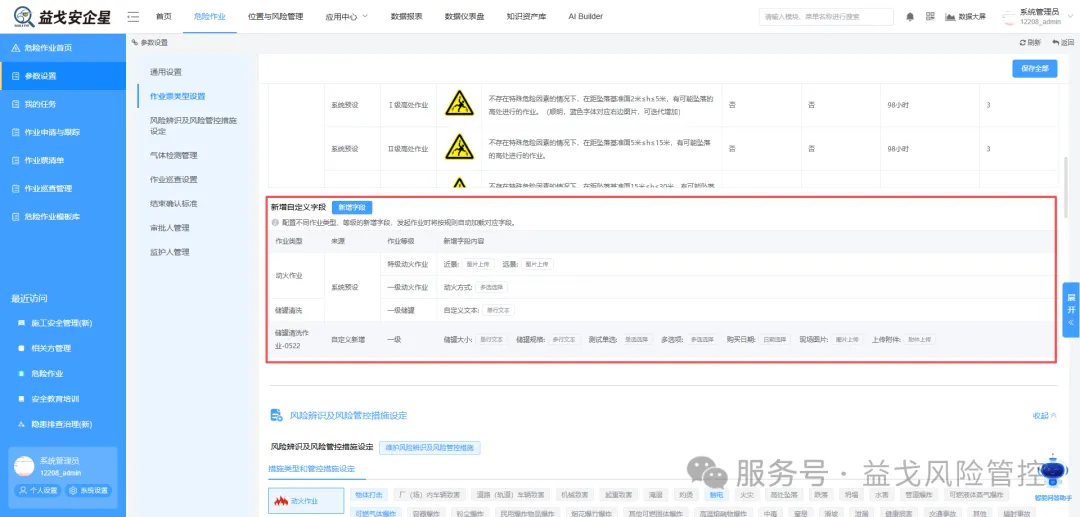Open 作业申请与跟踪 in sidebar

pos(63,132)
